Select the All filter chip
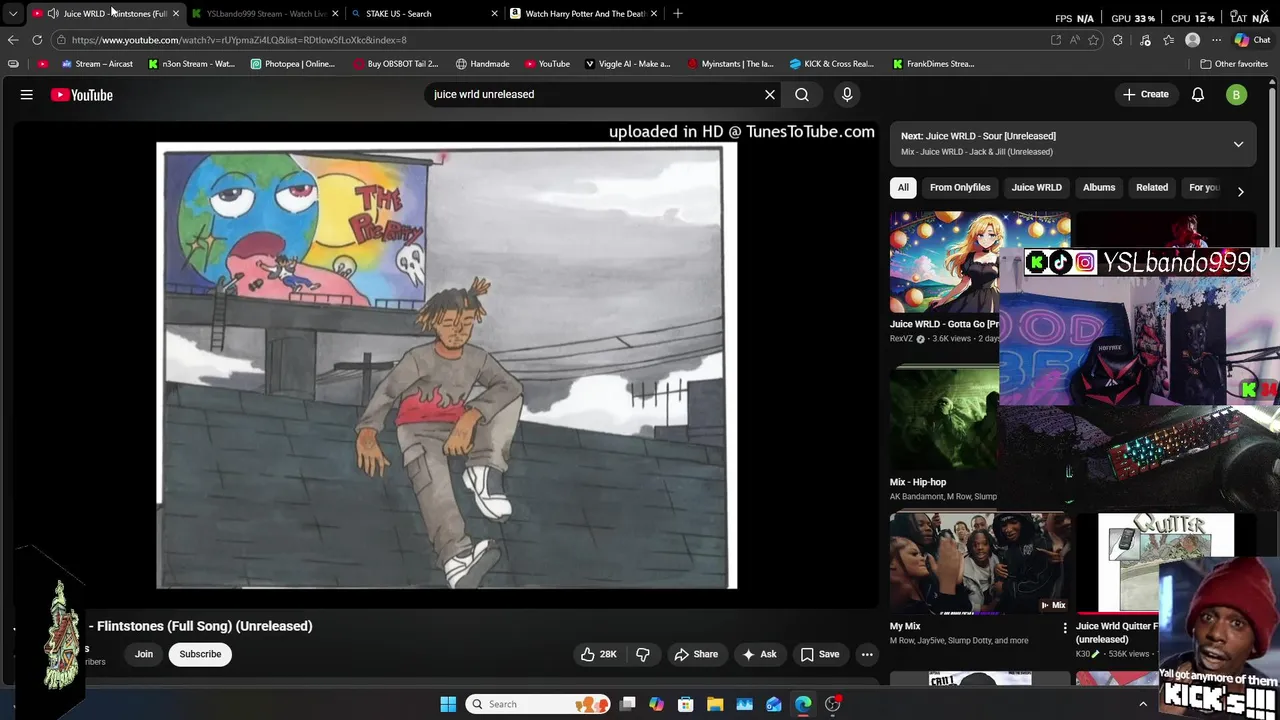 click(x=903, y=187)
